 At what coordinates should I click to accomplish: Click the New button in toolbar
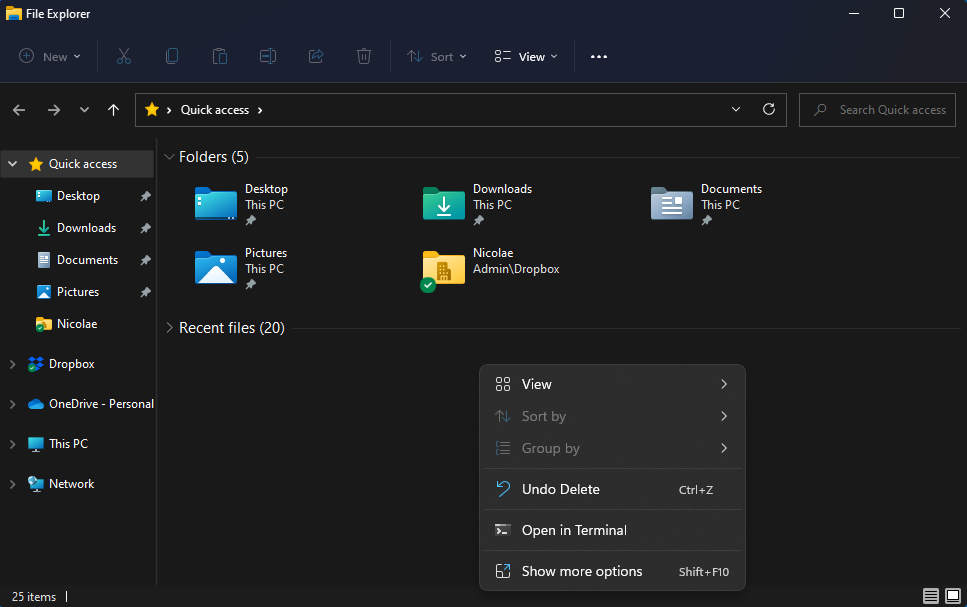point(50,57)
